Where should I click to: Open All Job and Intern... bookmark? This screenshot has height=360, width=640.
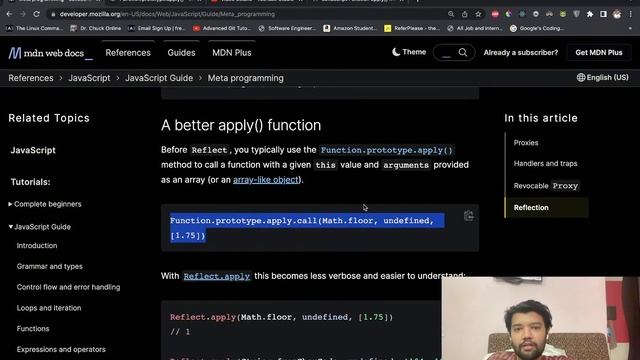pyautogui.click(x=476, y=28)
